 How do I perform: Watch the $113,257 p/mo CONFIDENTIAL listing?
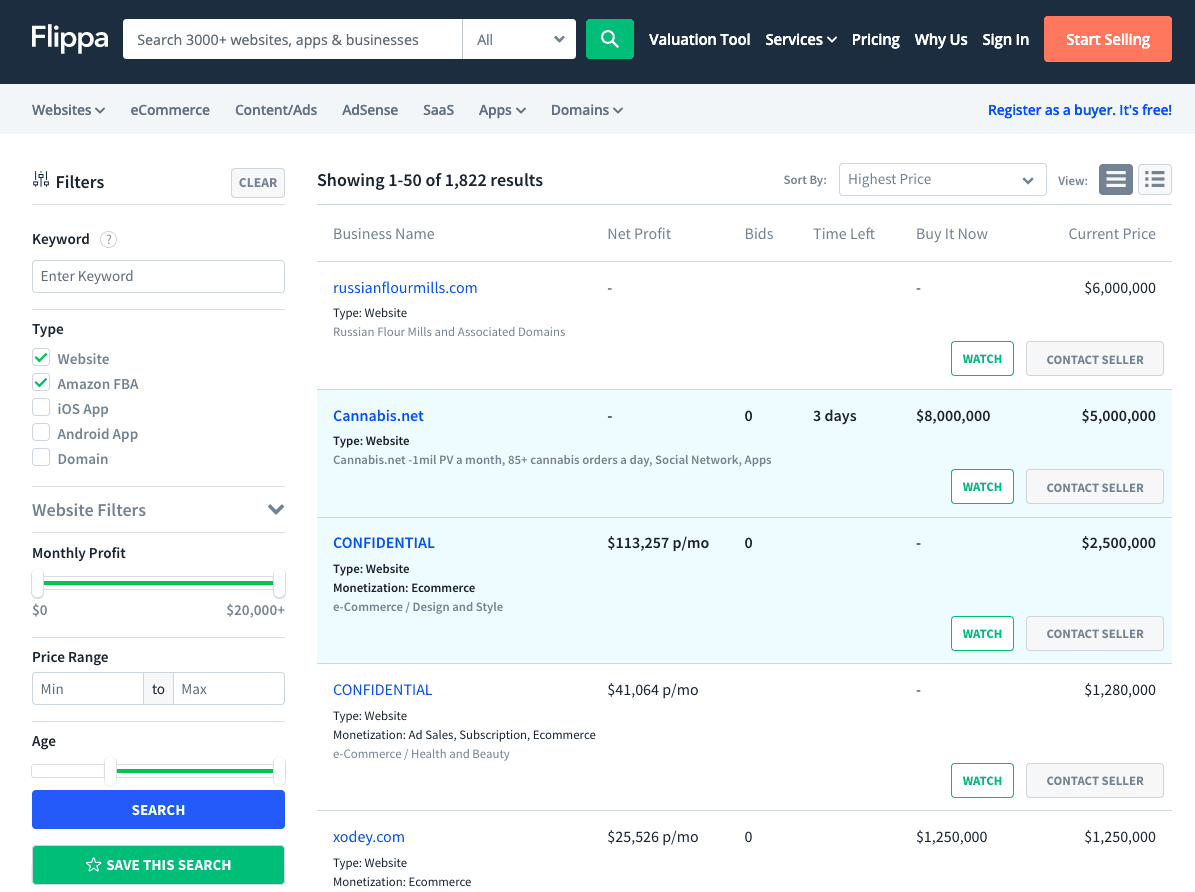[982, 634]
